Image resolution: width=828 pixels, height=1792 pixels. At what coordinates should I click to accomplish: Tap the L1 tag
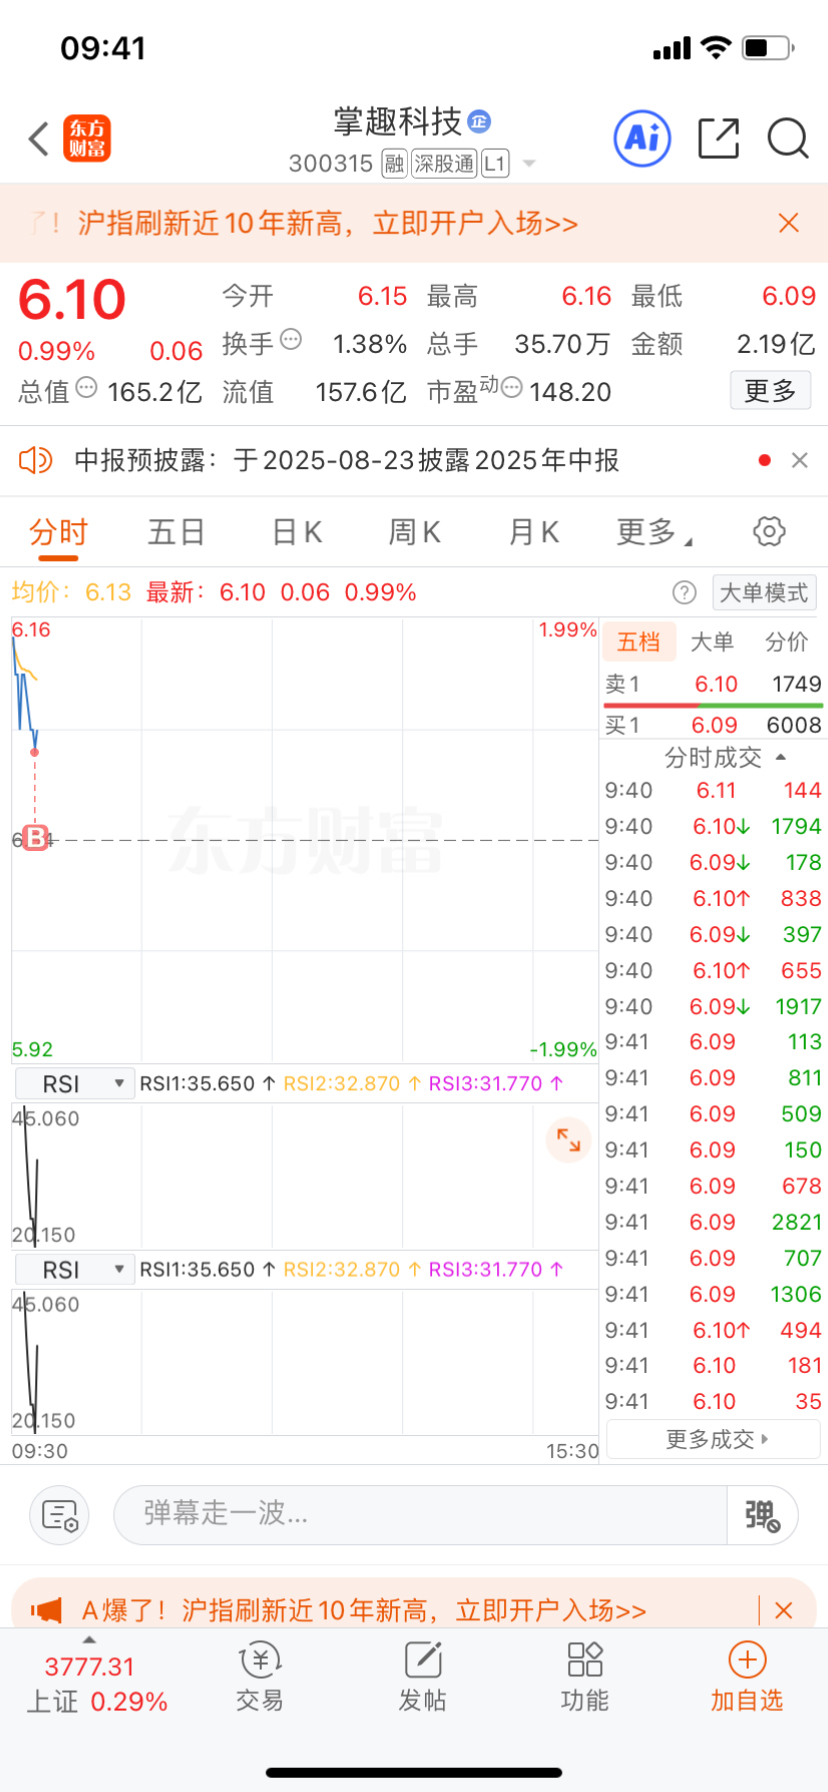(496, 163)
